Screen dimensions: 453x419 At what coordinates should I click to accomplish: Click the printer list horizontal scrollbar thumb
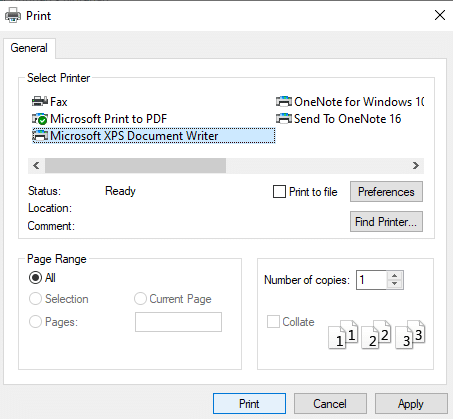click(x=135, y=165)
